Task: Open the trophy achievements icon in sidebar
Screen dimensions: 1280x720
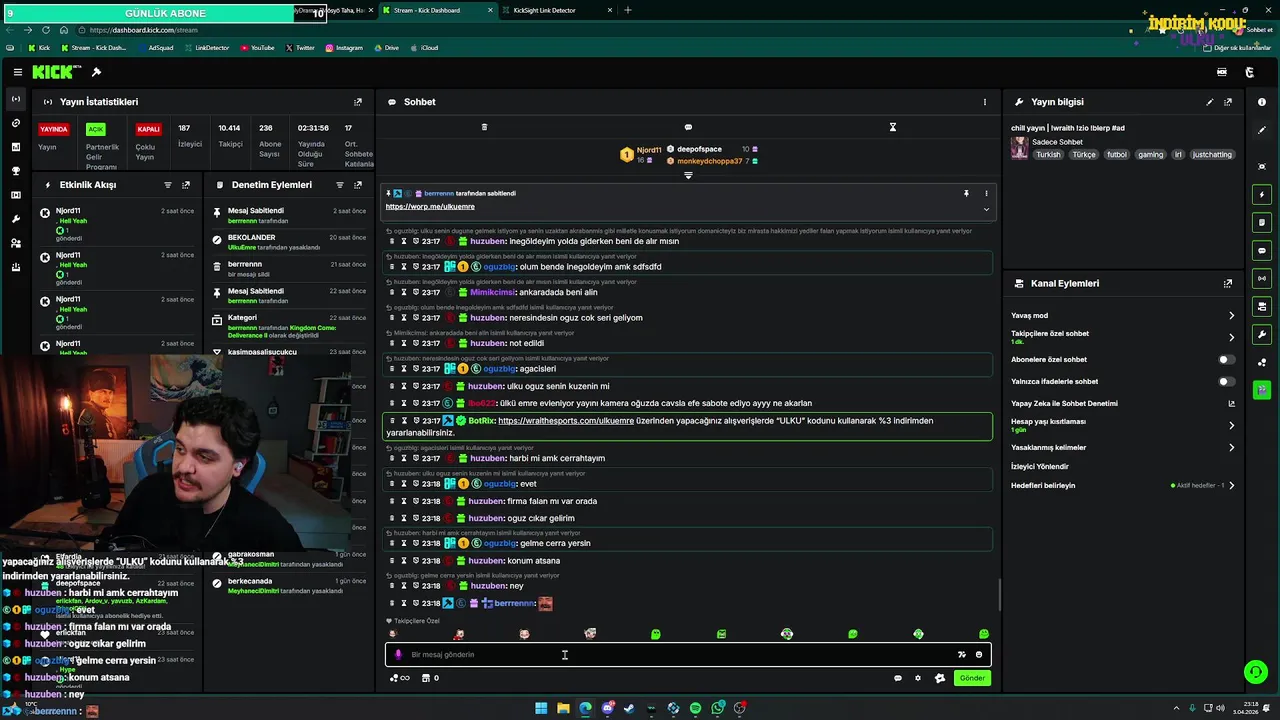Action: 15,171
